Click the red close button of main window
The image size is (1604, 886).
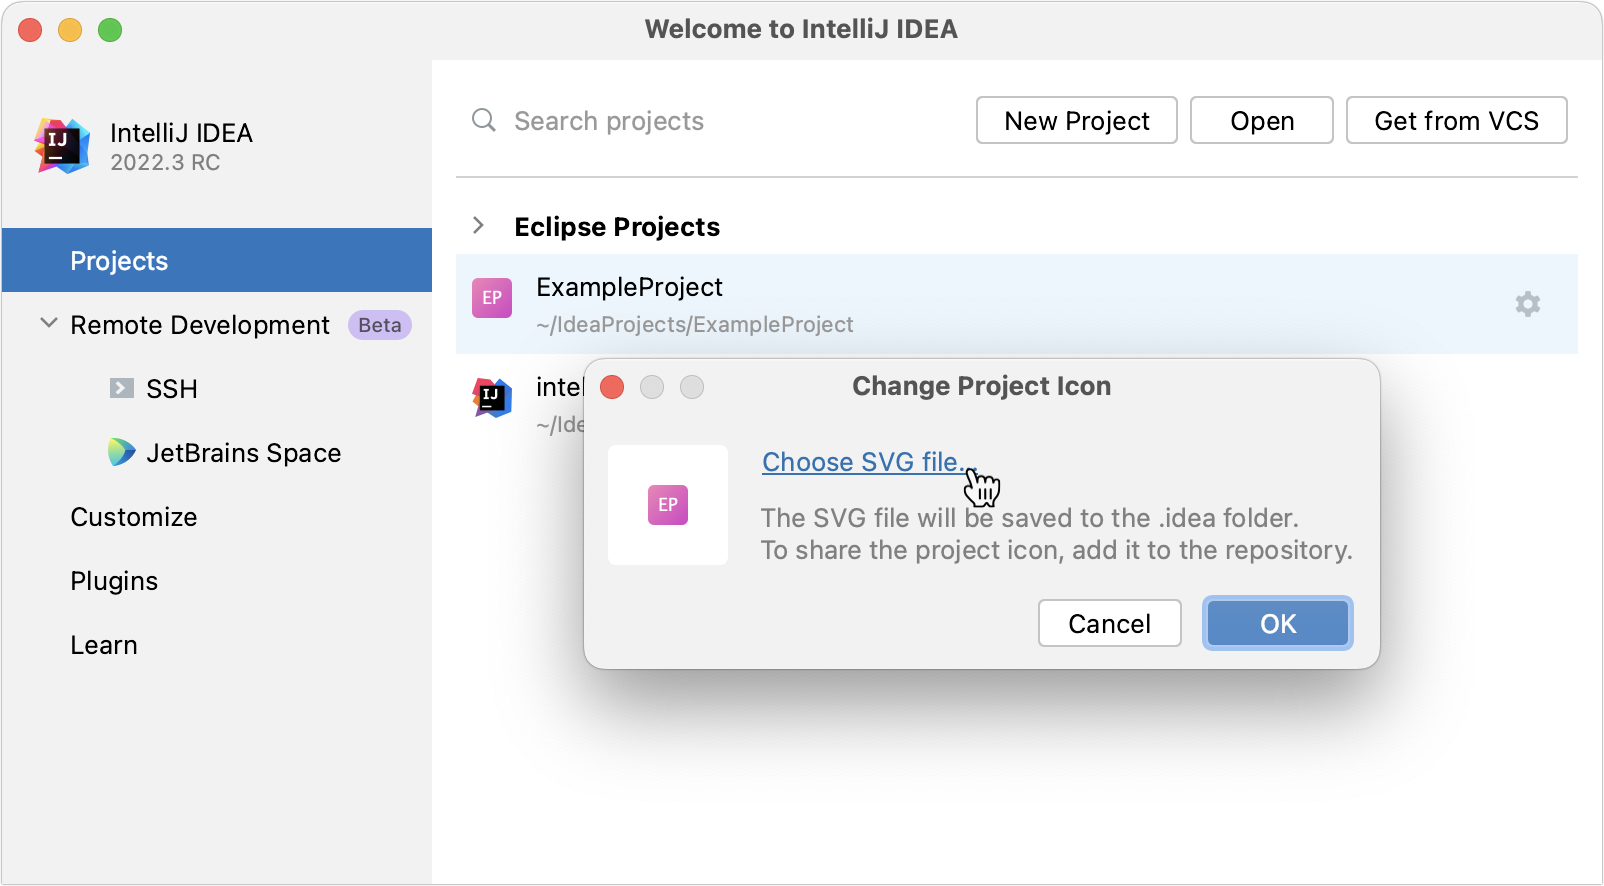(x=30, y=30)
